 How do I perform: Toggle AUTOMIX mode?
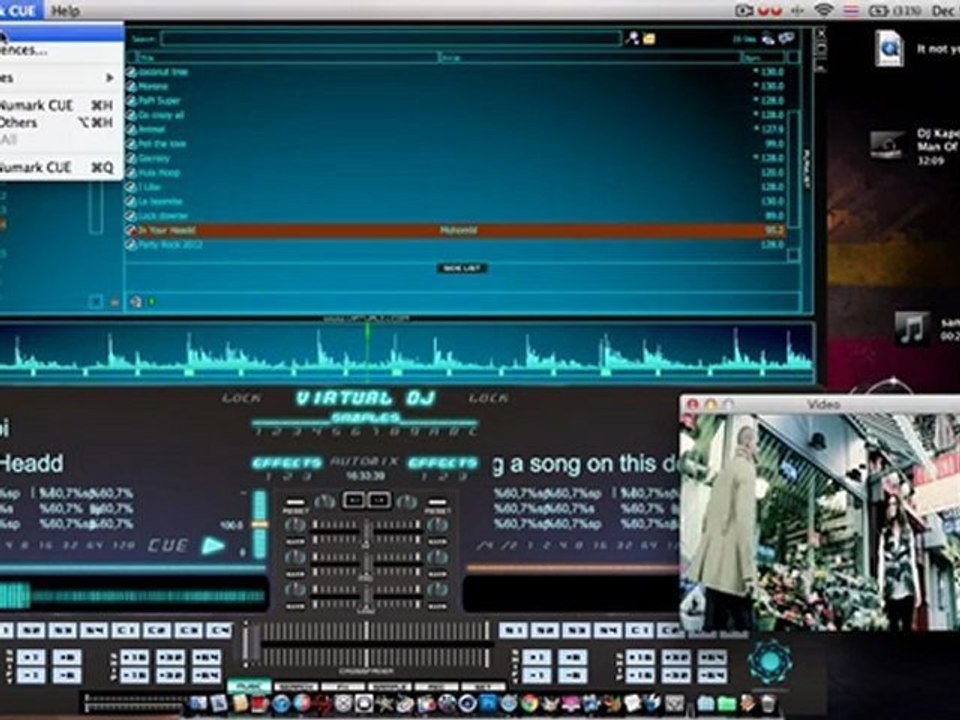point(365,462)
